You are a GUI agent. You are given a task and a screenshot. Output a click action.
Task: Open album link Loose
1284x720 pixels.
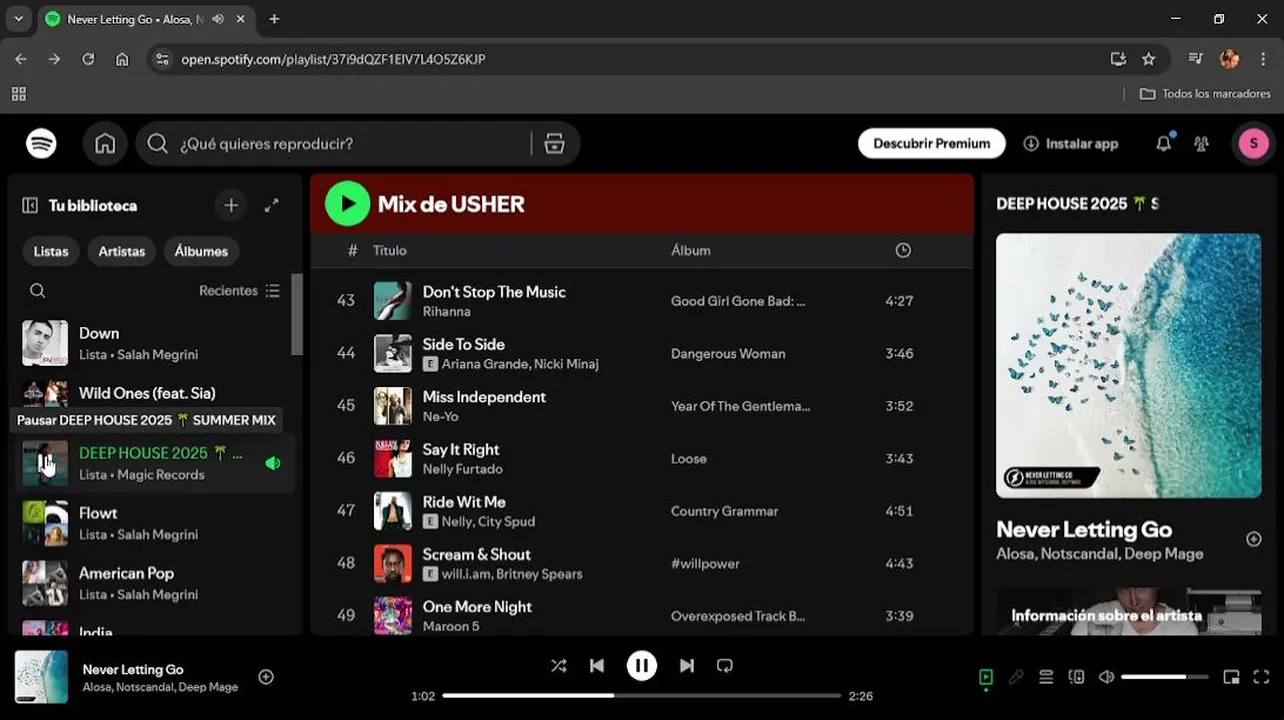click(x=689, y=459)
